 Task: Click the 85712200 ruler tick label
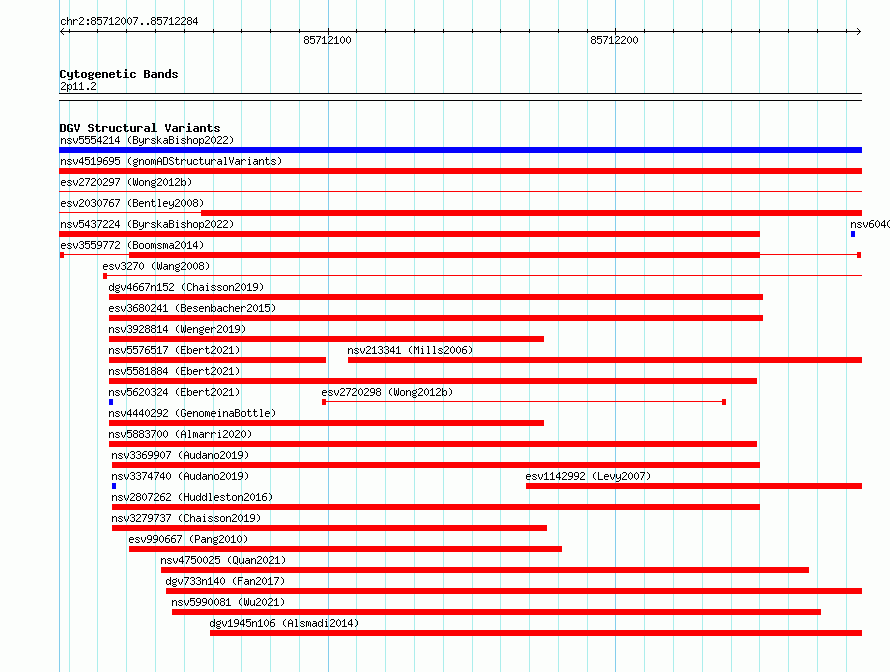pos(614,40)
